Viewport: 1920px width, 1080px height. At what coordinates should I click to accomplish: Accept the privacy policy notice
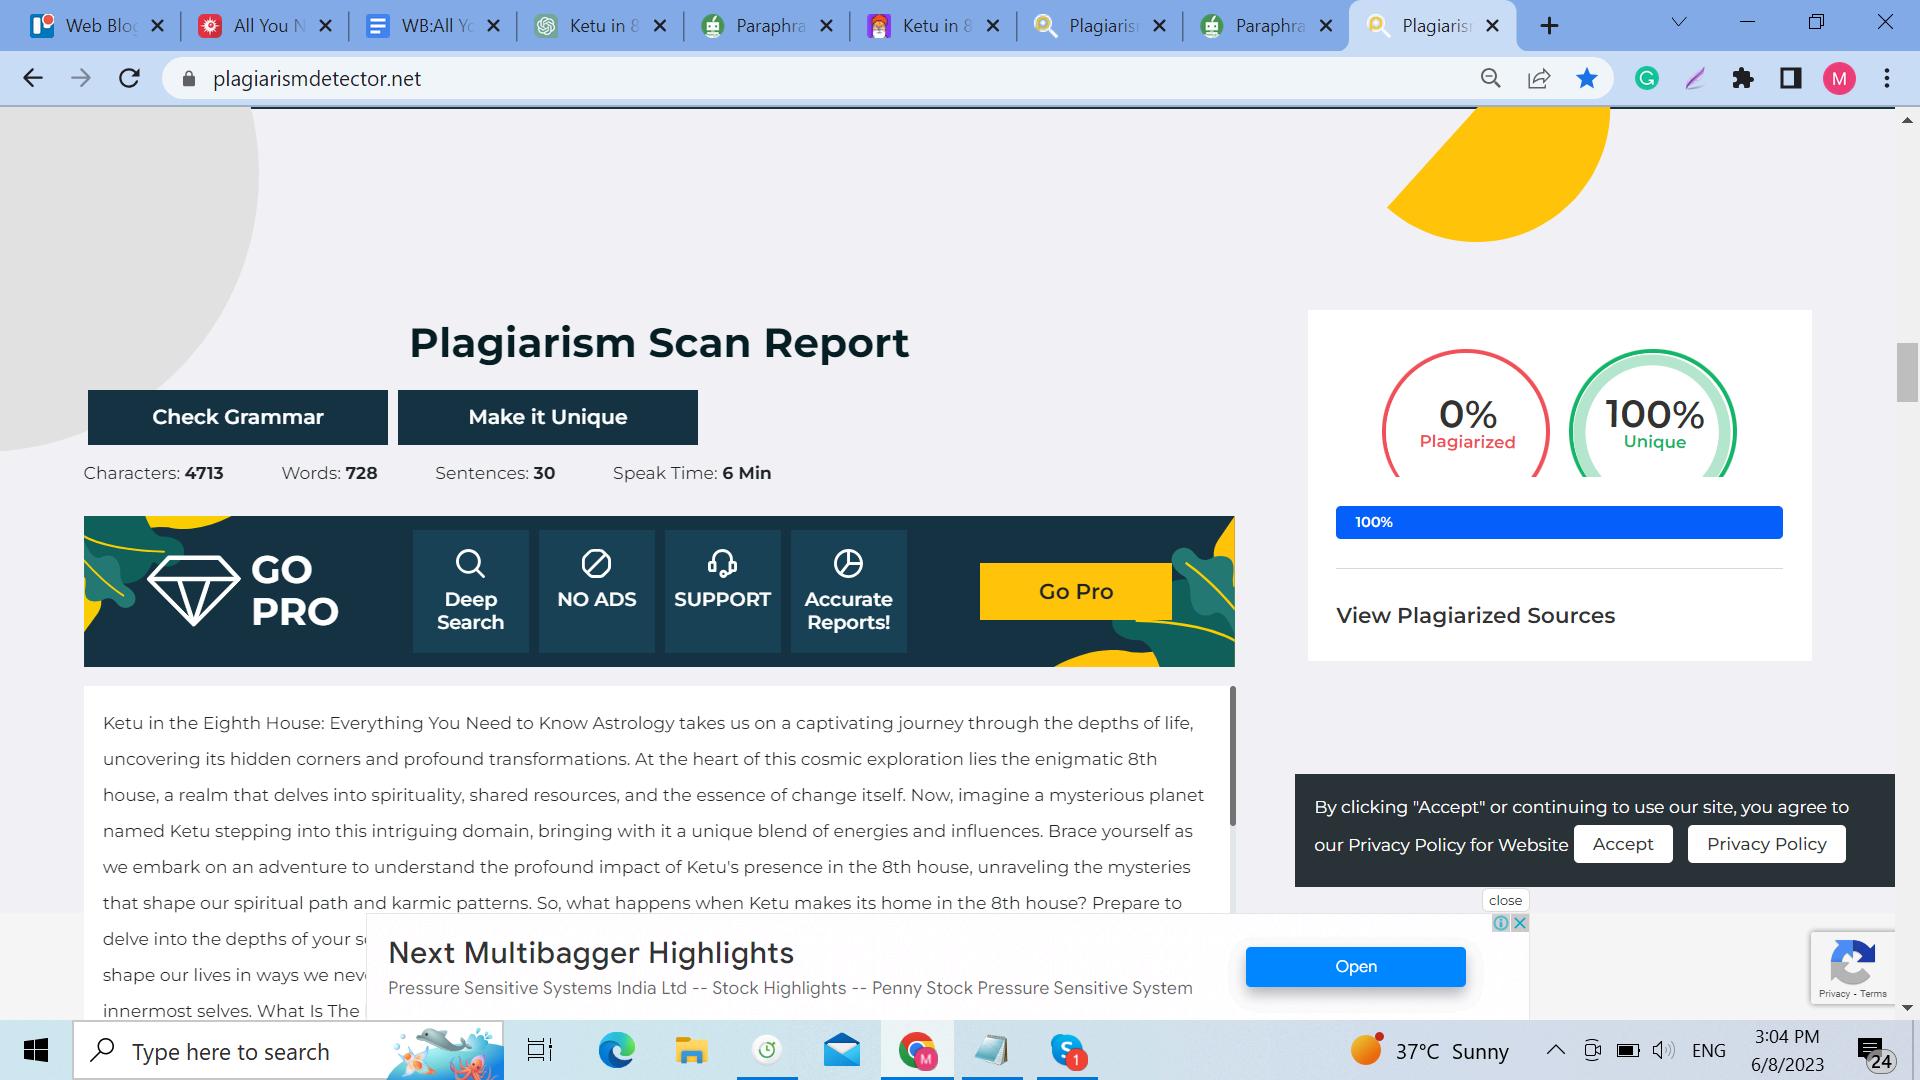pos(1622,844)
